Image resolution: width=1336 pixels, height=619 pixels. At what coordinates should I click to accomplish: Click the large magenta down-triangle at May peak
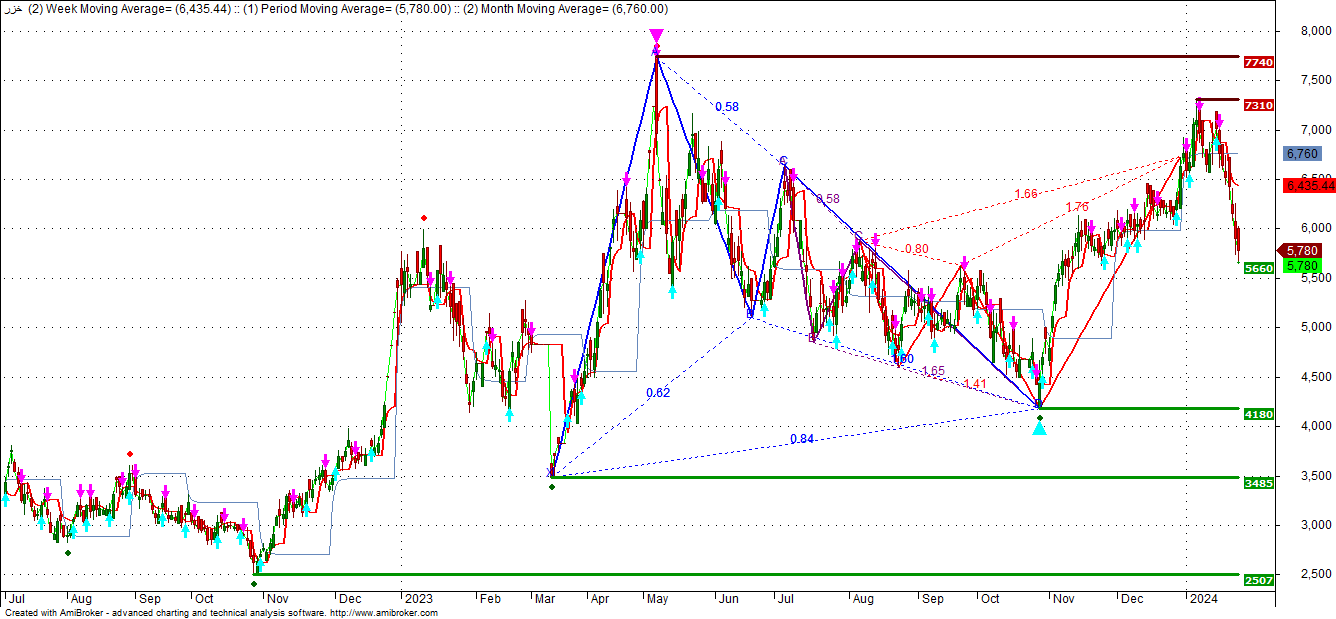tap(656, 36)
